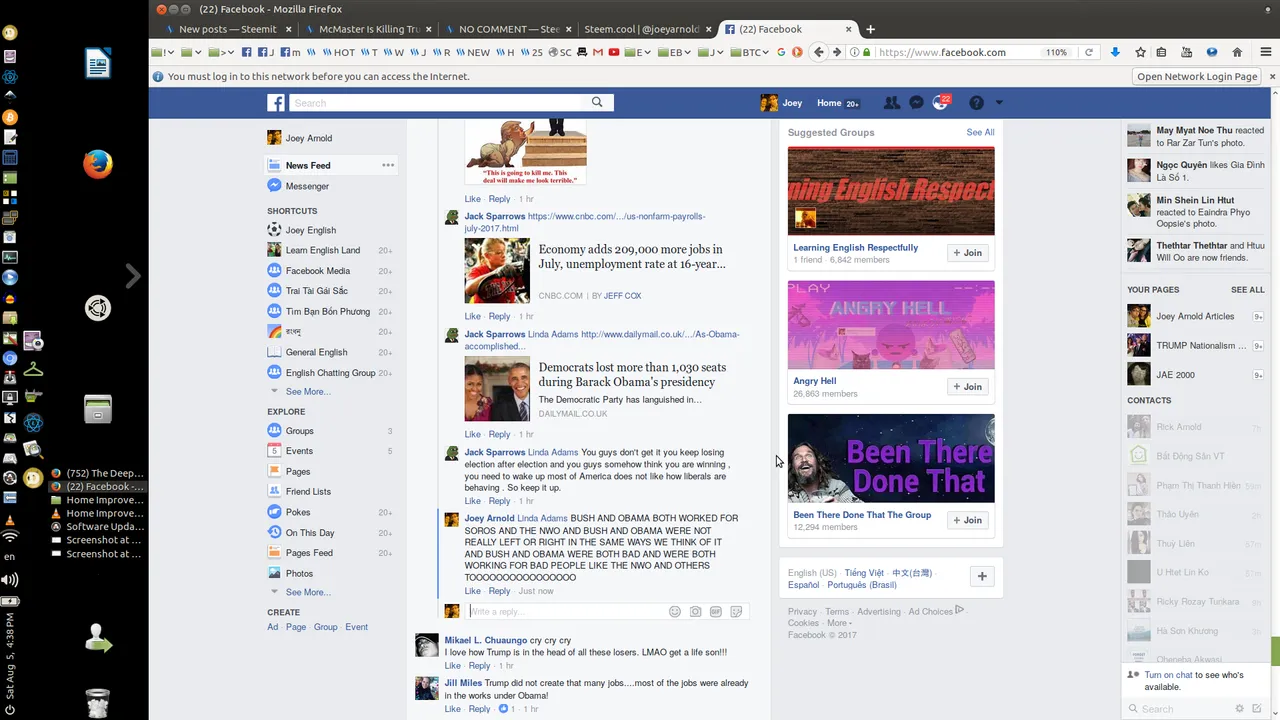
Task: Click the GIF icon in the reply box
Action: click(x=716, y=611)
